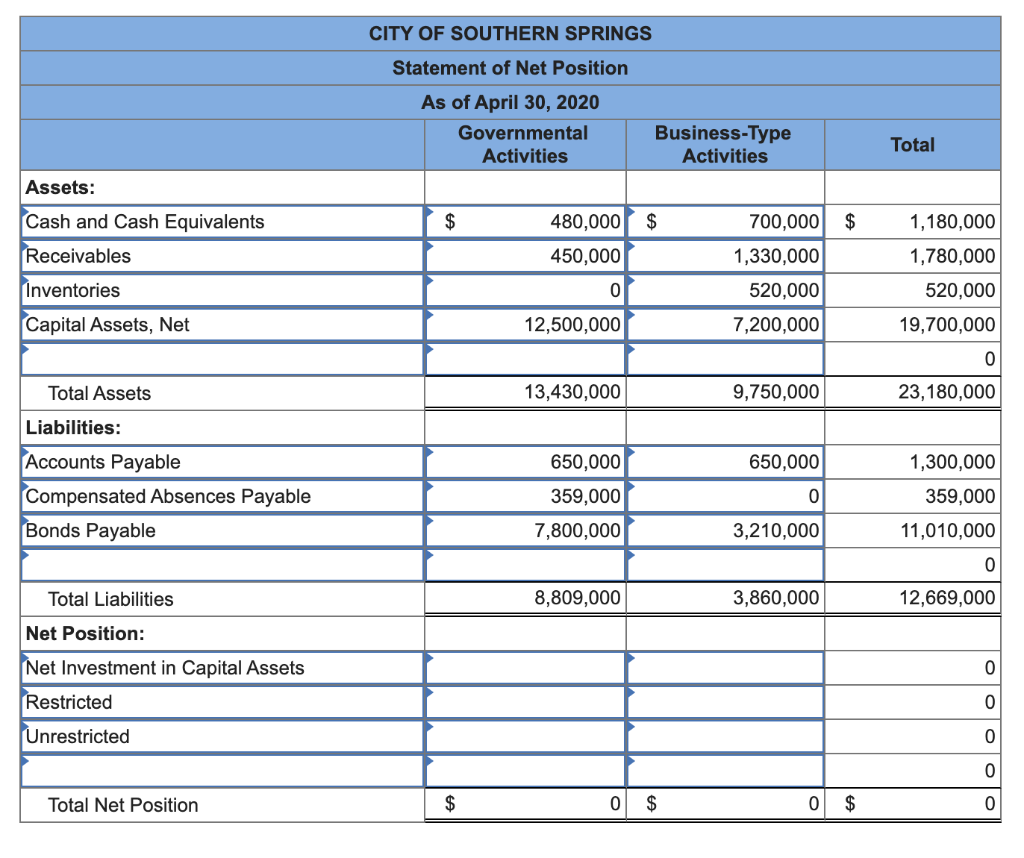This screenshot has width=1024, height=858.
Task: Click the triangle on Net Investment in Capital Assets
Action: [x=26, y=657]
